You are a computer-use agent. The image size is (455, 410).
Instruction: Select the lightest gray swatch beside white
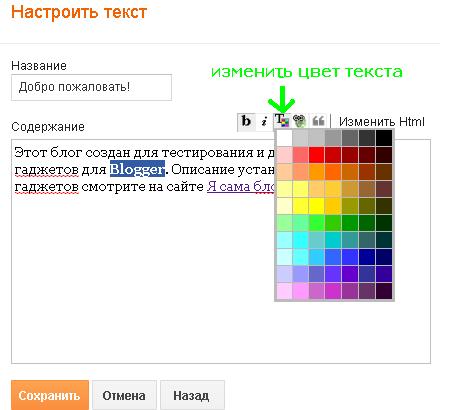coord(300,138)
